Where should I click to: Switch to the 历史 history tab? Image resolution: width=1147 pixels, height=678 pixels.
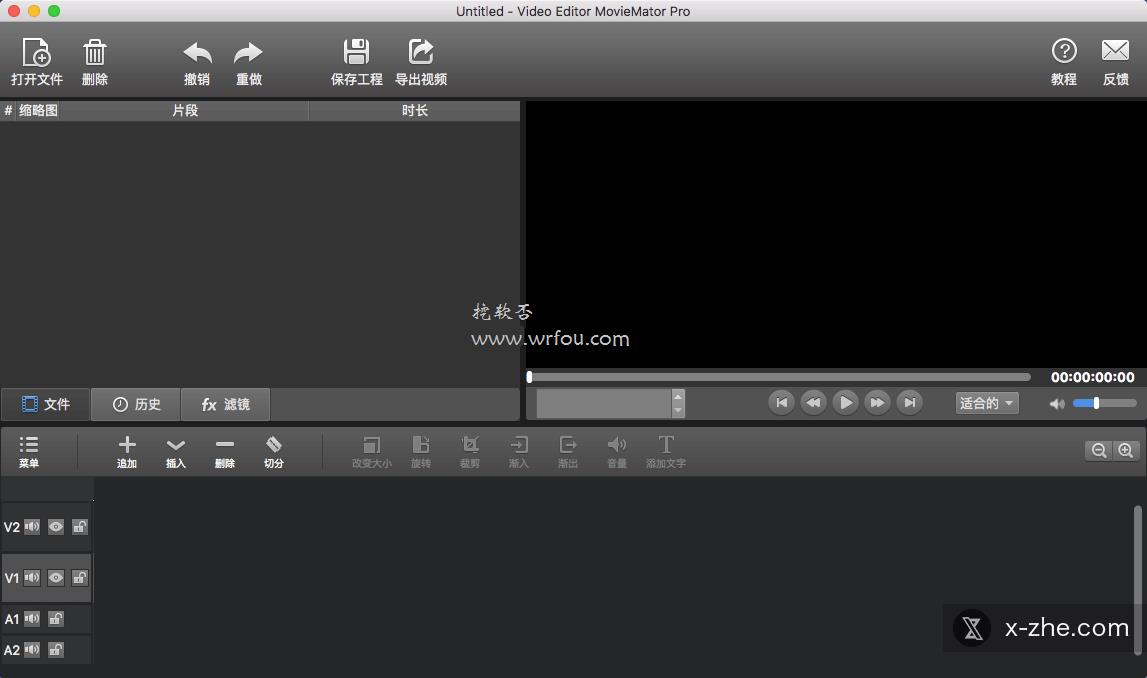[x=136, y=404]
